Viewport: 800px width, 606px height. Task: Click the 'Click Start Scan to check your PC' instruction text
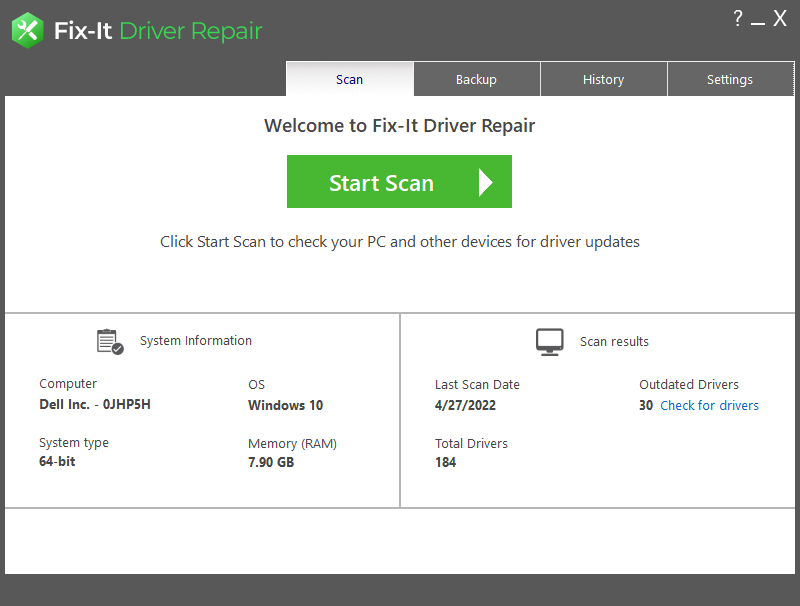click(x=399, y=242)
